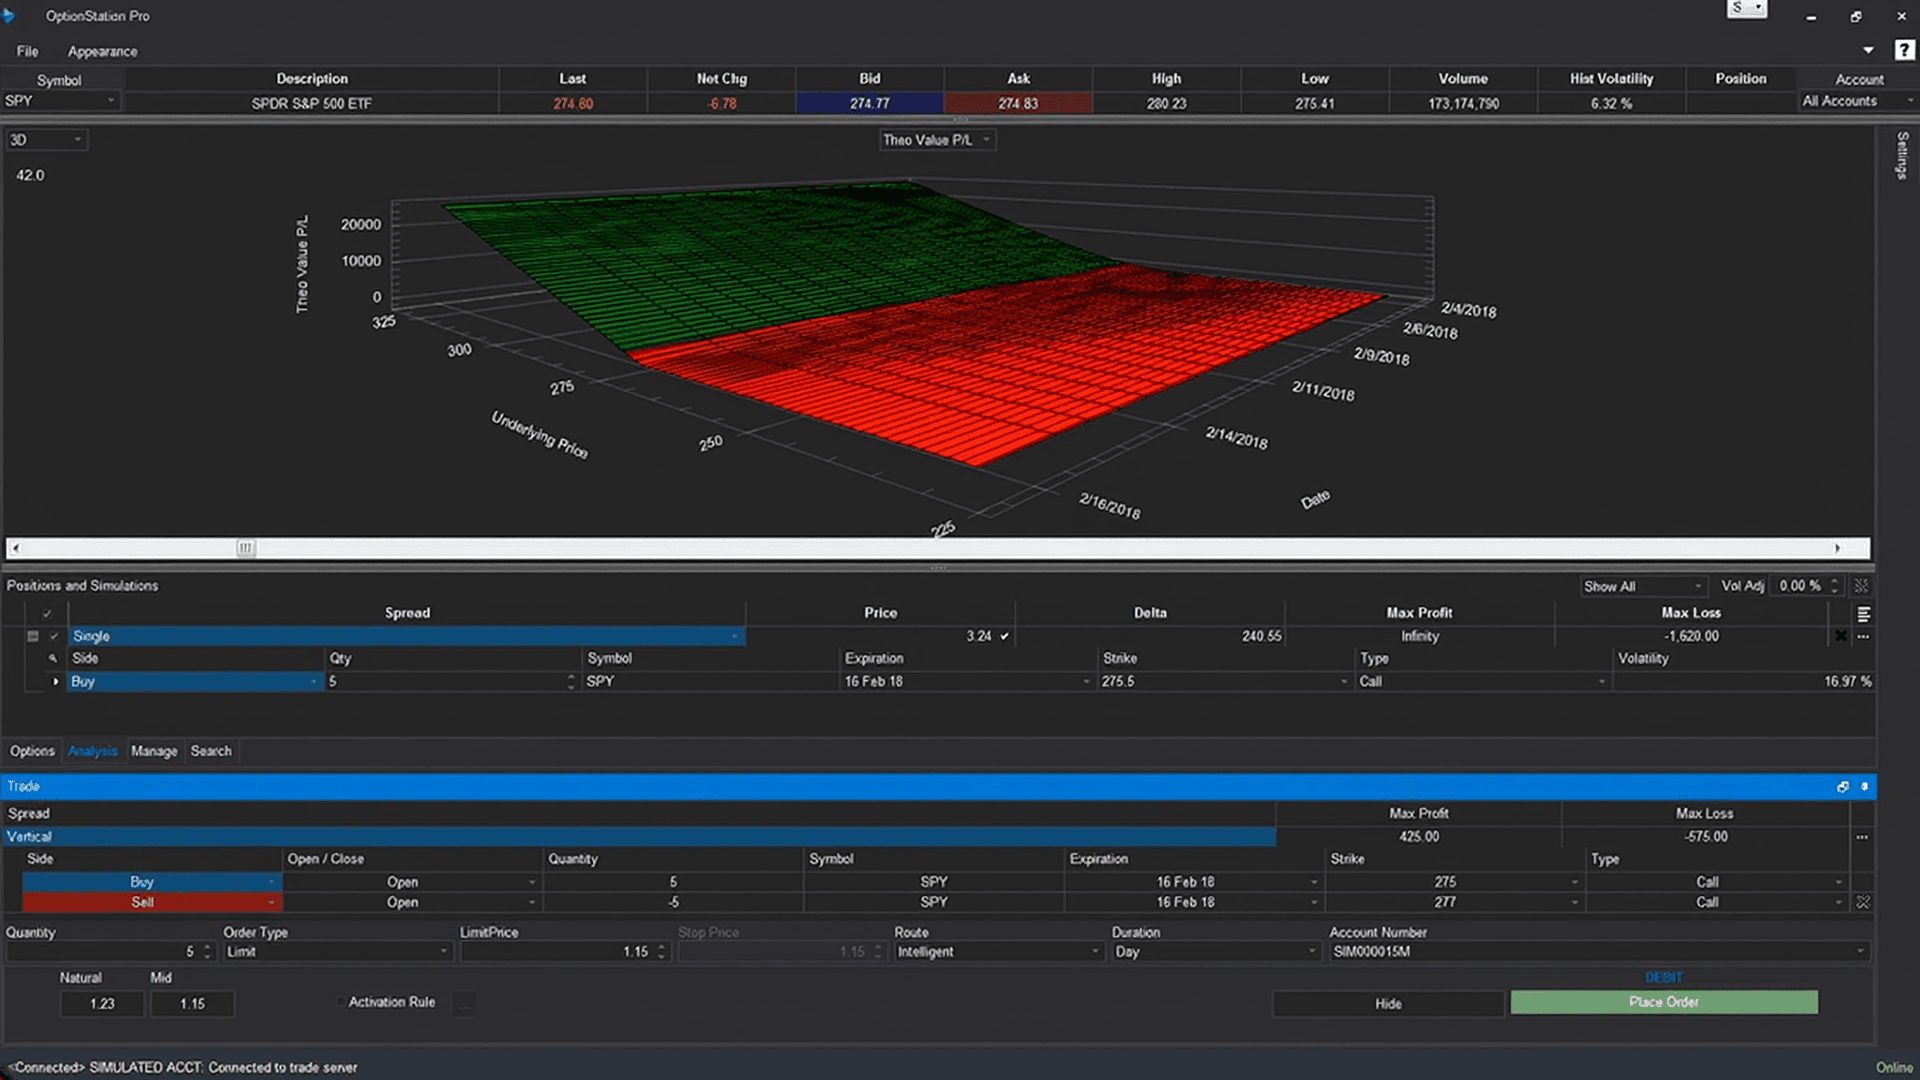Image resolution: width=1920 pixels, height=1080 pixels.
Task: Click the Hide button
Action: pyautogui.click(x=1388, y=1003)
